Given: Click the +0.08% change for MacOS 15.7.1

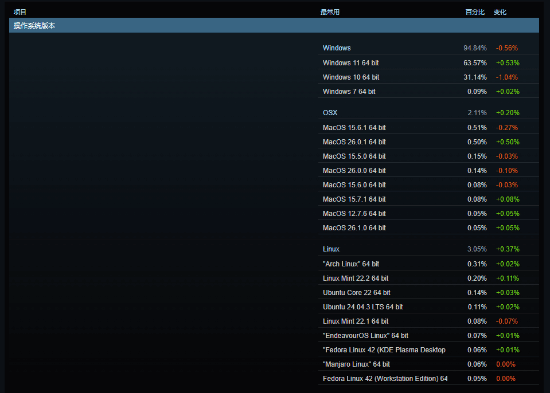Looking at the screenshot, I should tap(508, 199).
